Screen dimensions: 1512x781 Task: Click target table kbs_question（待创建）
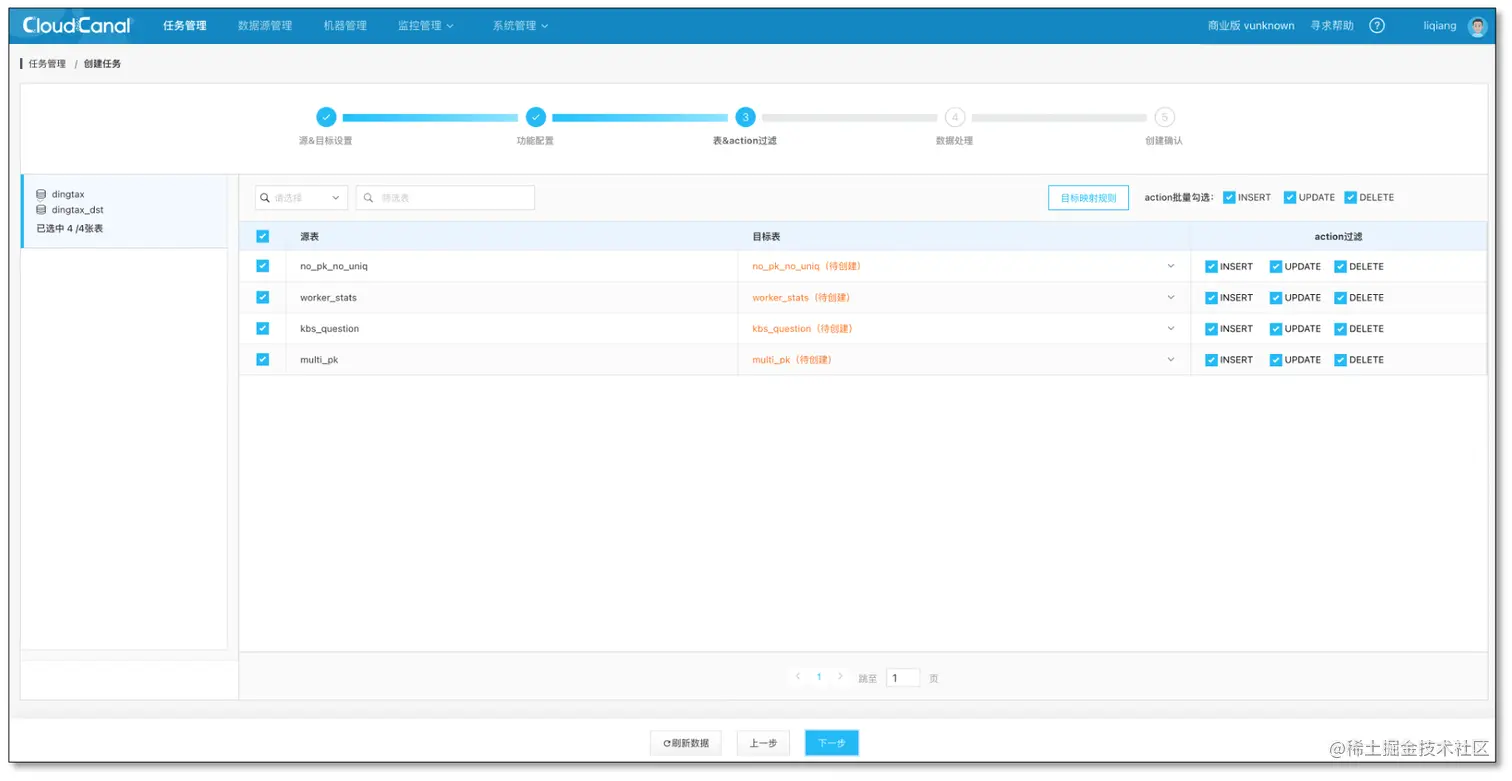click(803, 328)
